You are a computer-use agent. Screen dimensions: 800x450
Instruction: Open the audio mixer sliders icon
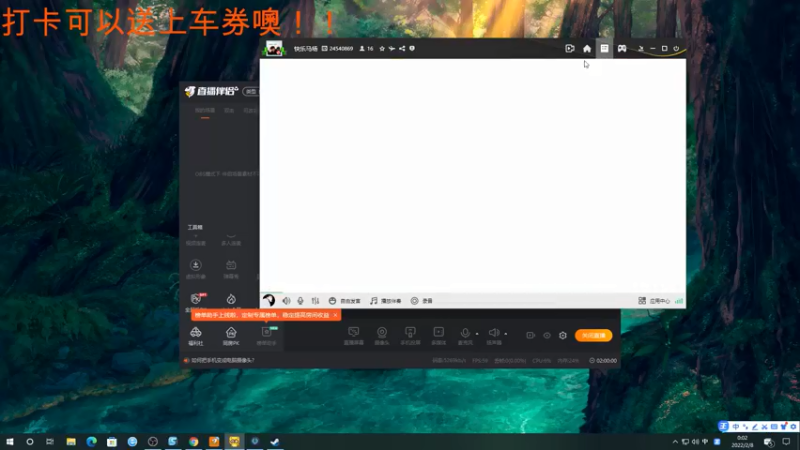tap(315, 301)
